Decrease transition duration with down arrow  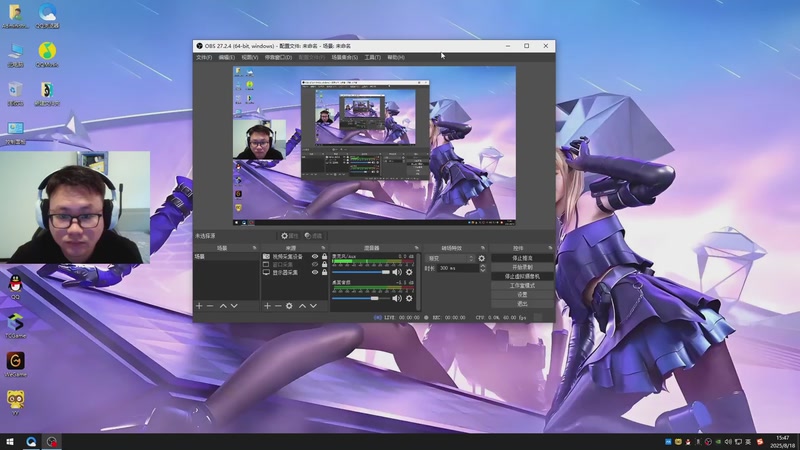[483, 270]
